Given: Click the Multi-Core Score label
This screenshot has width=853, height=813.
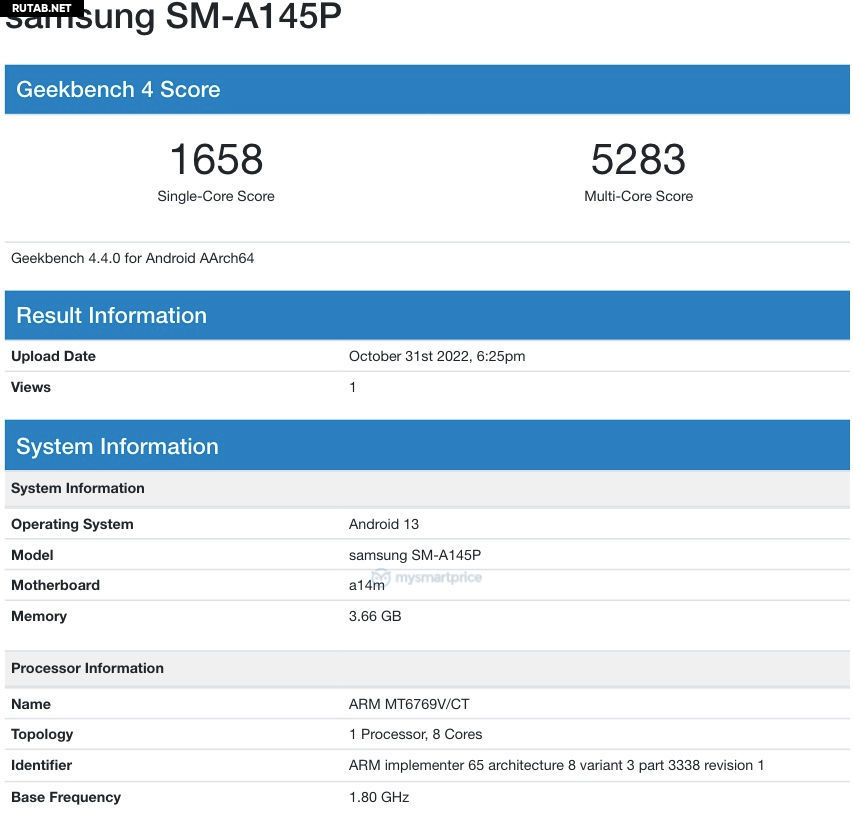Looking at the screenshot, I should 638,196.
